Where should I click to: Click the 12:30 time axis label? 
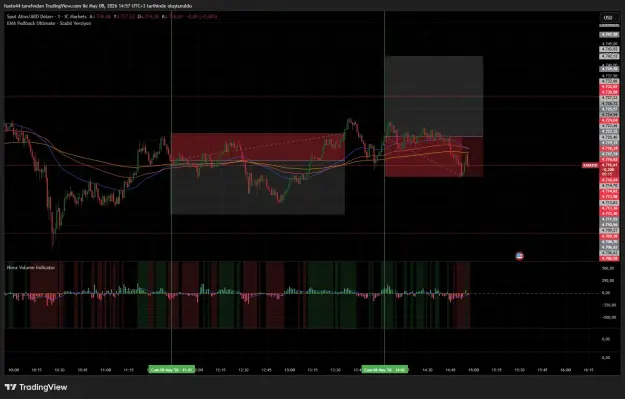tap(244, 370)
